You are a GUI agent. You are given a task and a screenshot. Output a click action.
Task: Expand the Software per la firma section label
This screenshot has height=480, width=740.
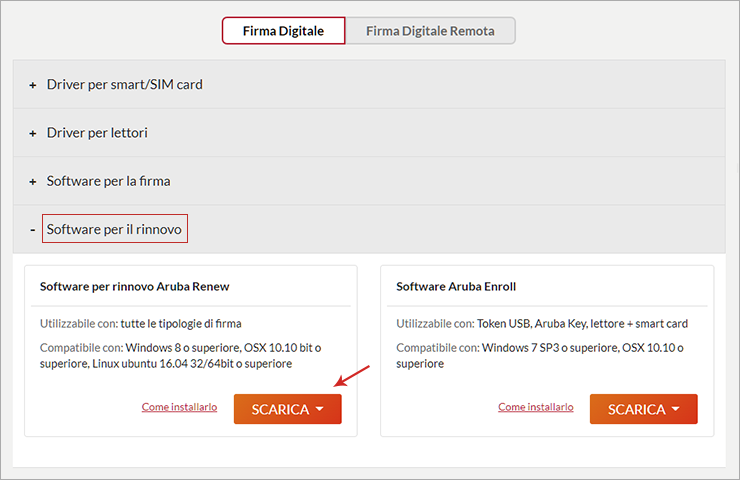(108, 181)
